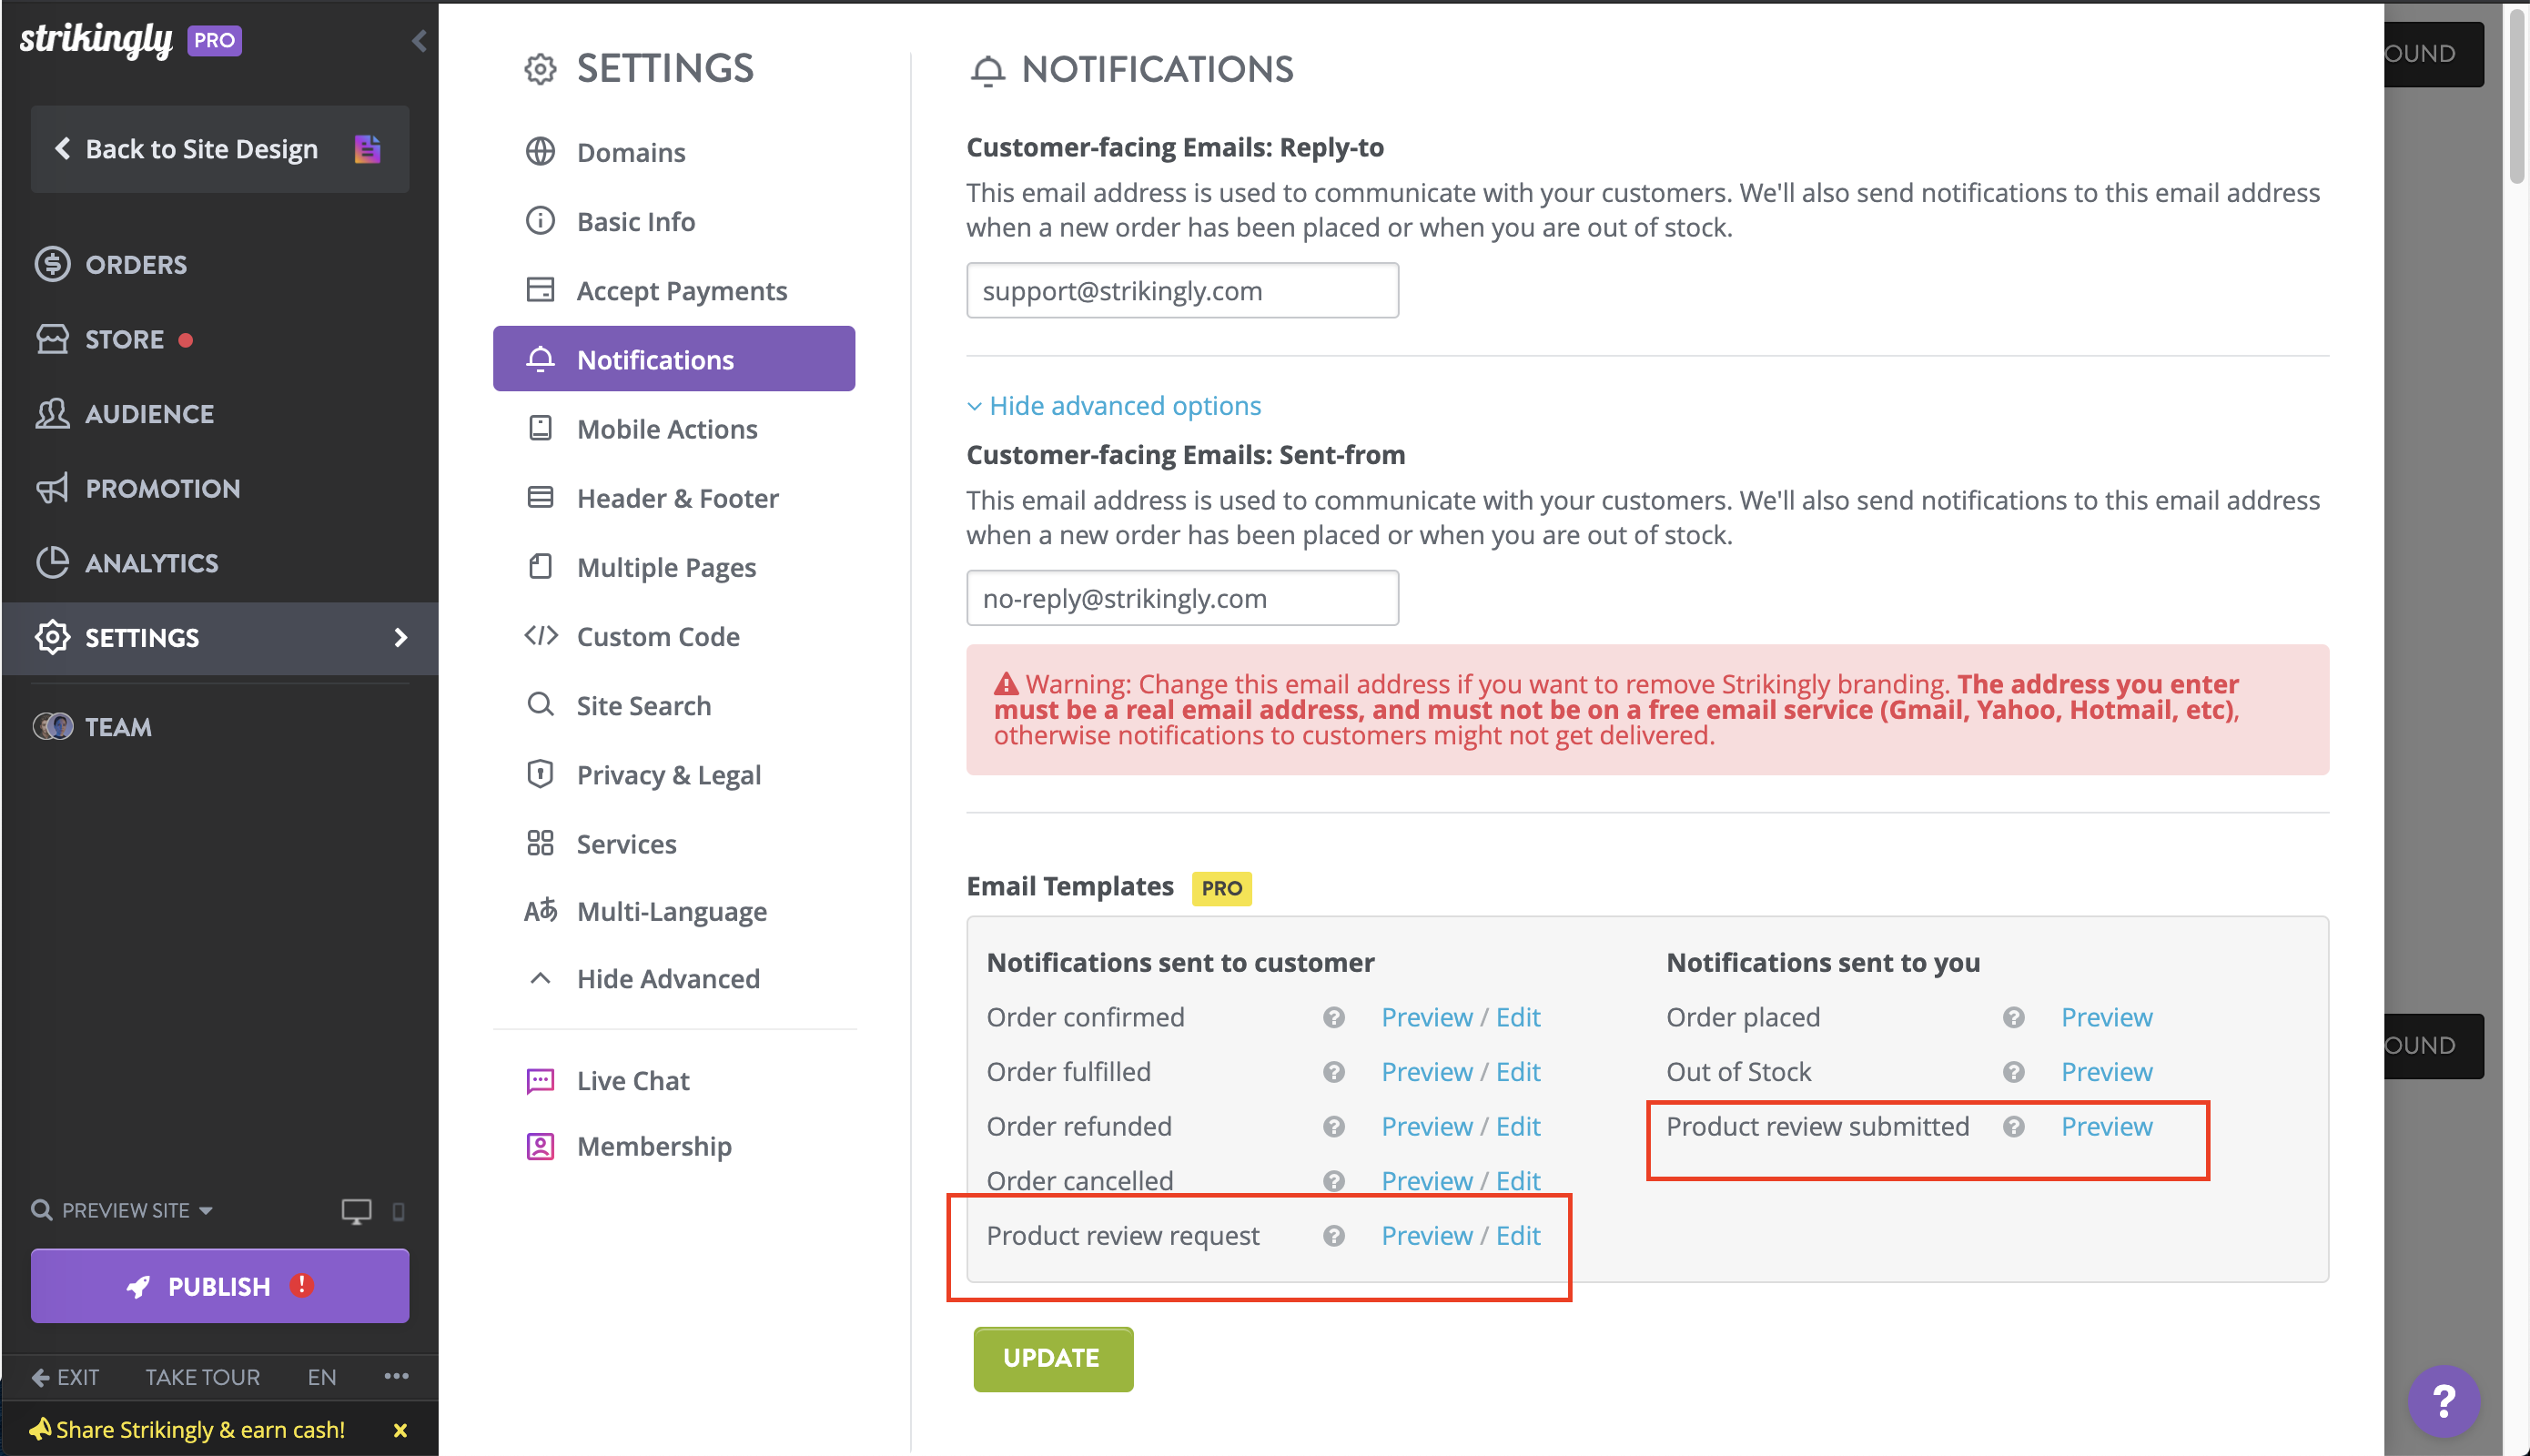Edit the Order fulfilled email template
The height and width of the screenshot is (1456, 2530).
(x=1518, y=1072)
